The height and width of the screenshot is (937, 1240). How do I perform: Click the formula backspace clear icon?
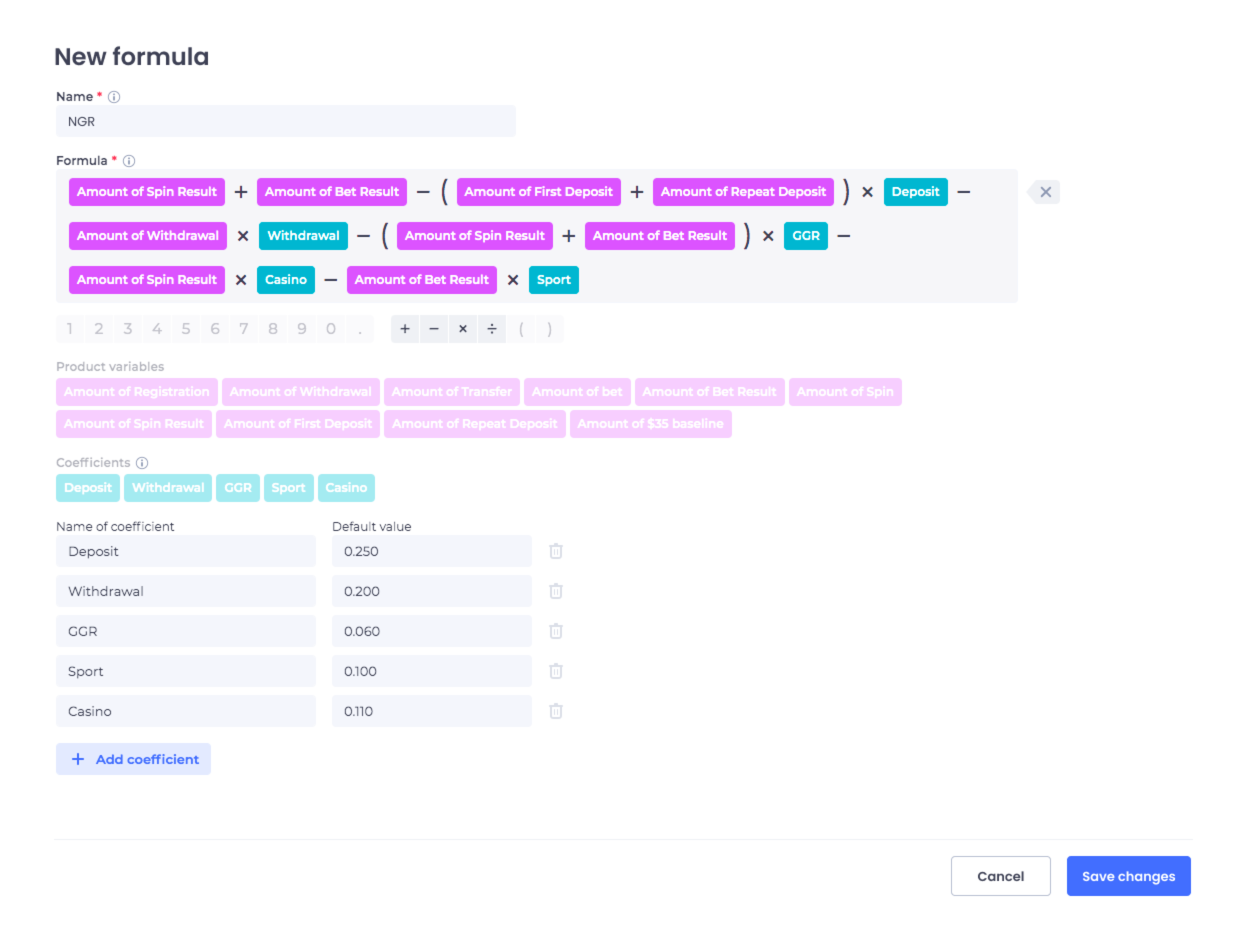point(1045,192)
